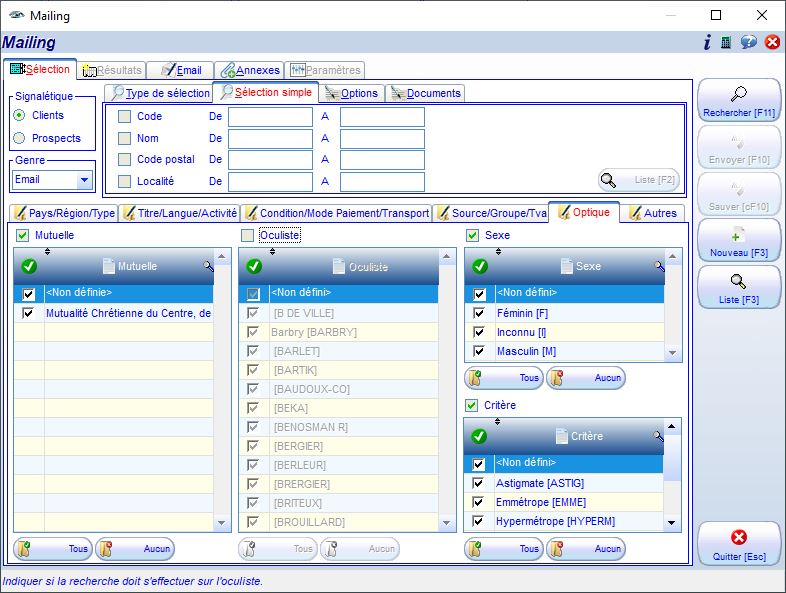The height and width of the screenshot is (593, 786).
Task: Click the Nom 'A' input field
Action: pyautogui.click(x=382, y=138)
